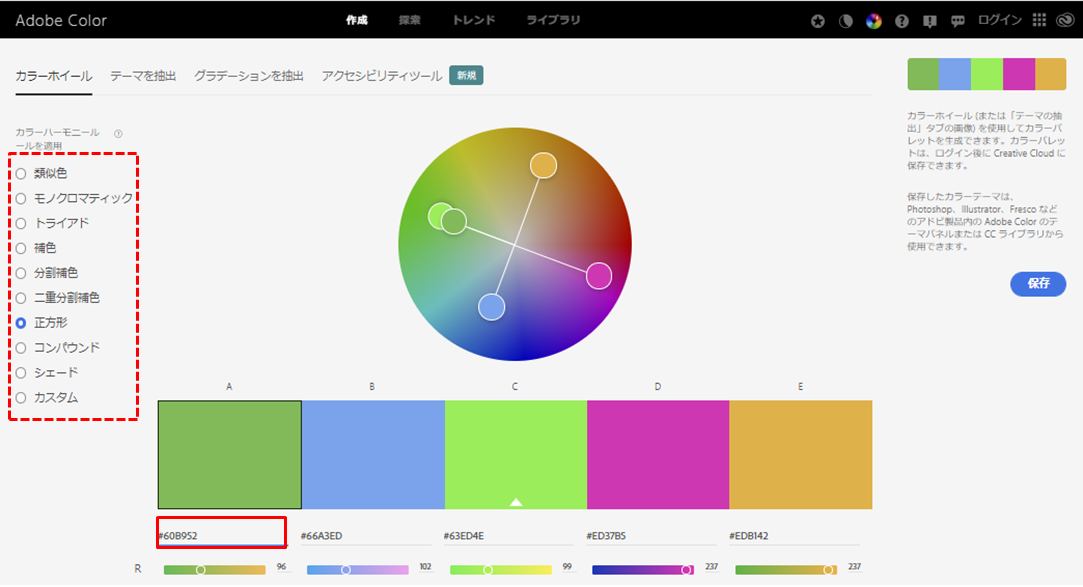
Task: Click the star icon in the header
Action: pyautogui.click(x=818, y=21)
